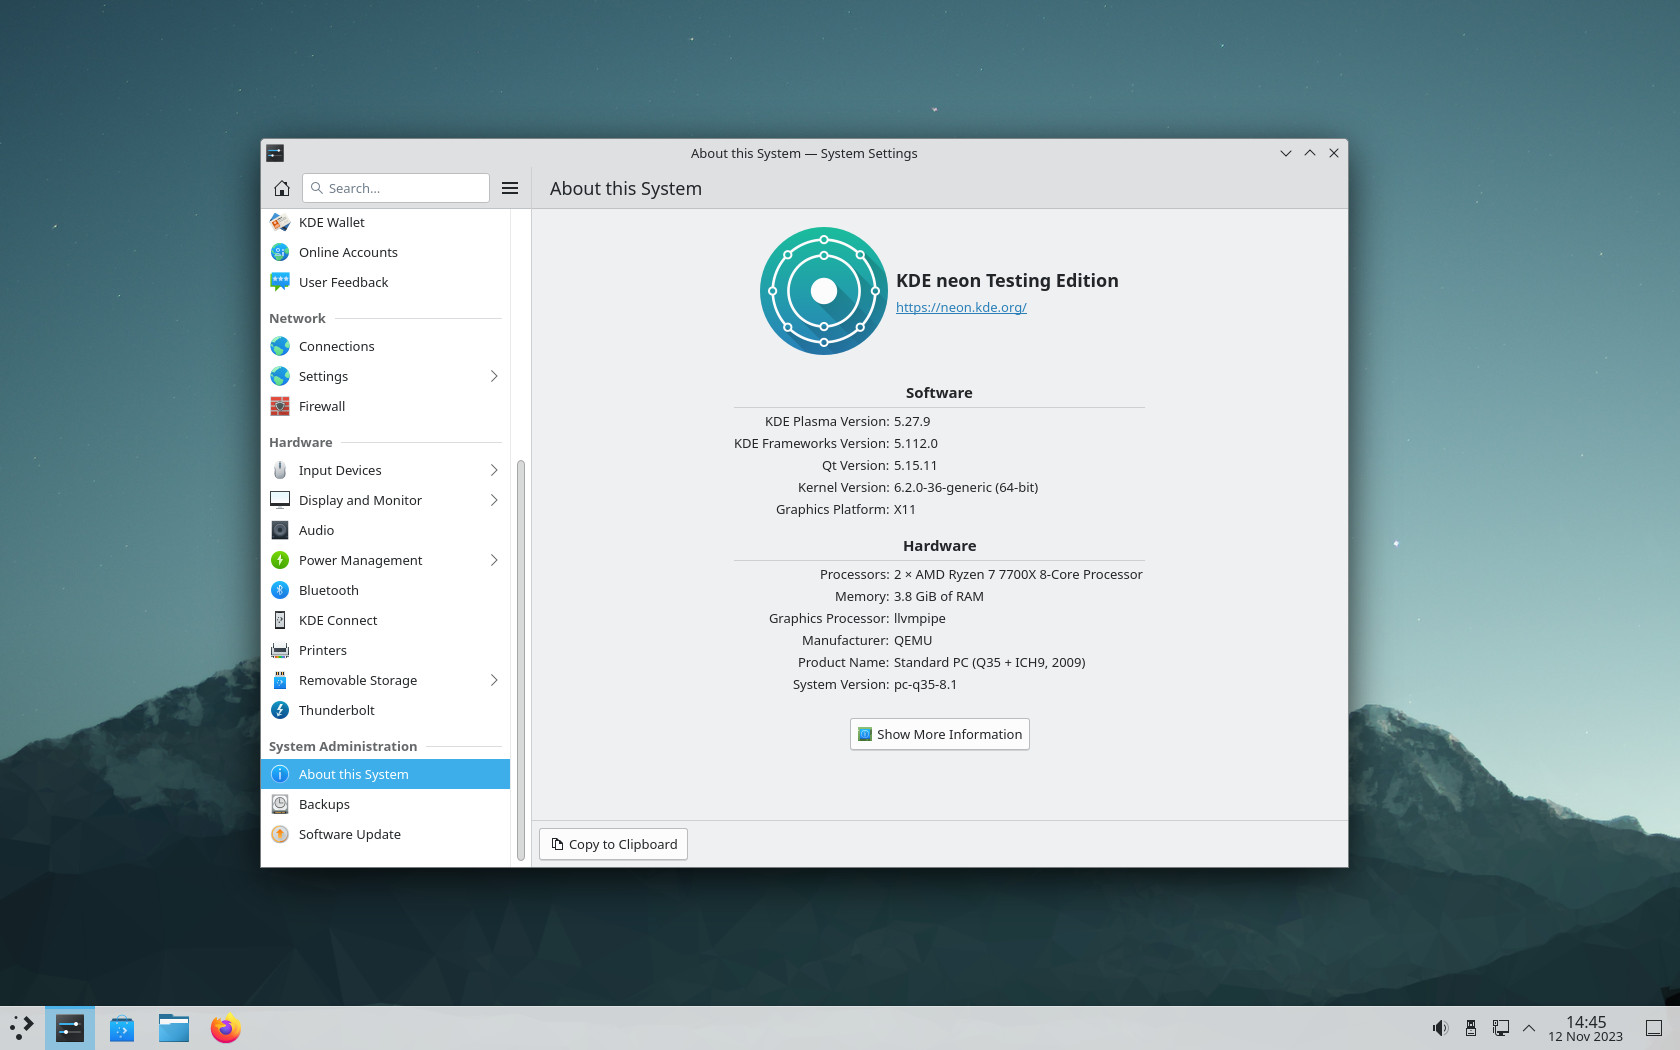Click the Firewall brick-wall icon
1680x1050 pixels.
click(x=280, y=406)
